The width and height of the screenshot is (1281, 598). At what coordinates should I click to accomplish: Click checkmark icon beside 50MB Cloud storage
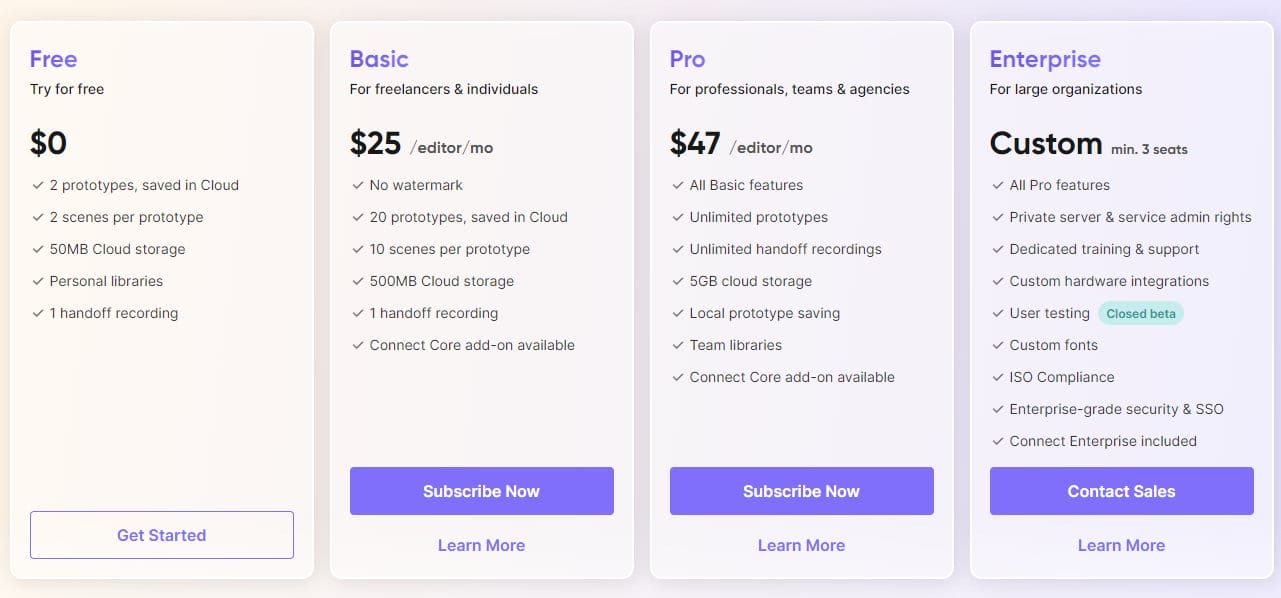click(37, 249)
